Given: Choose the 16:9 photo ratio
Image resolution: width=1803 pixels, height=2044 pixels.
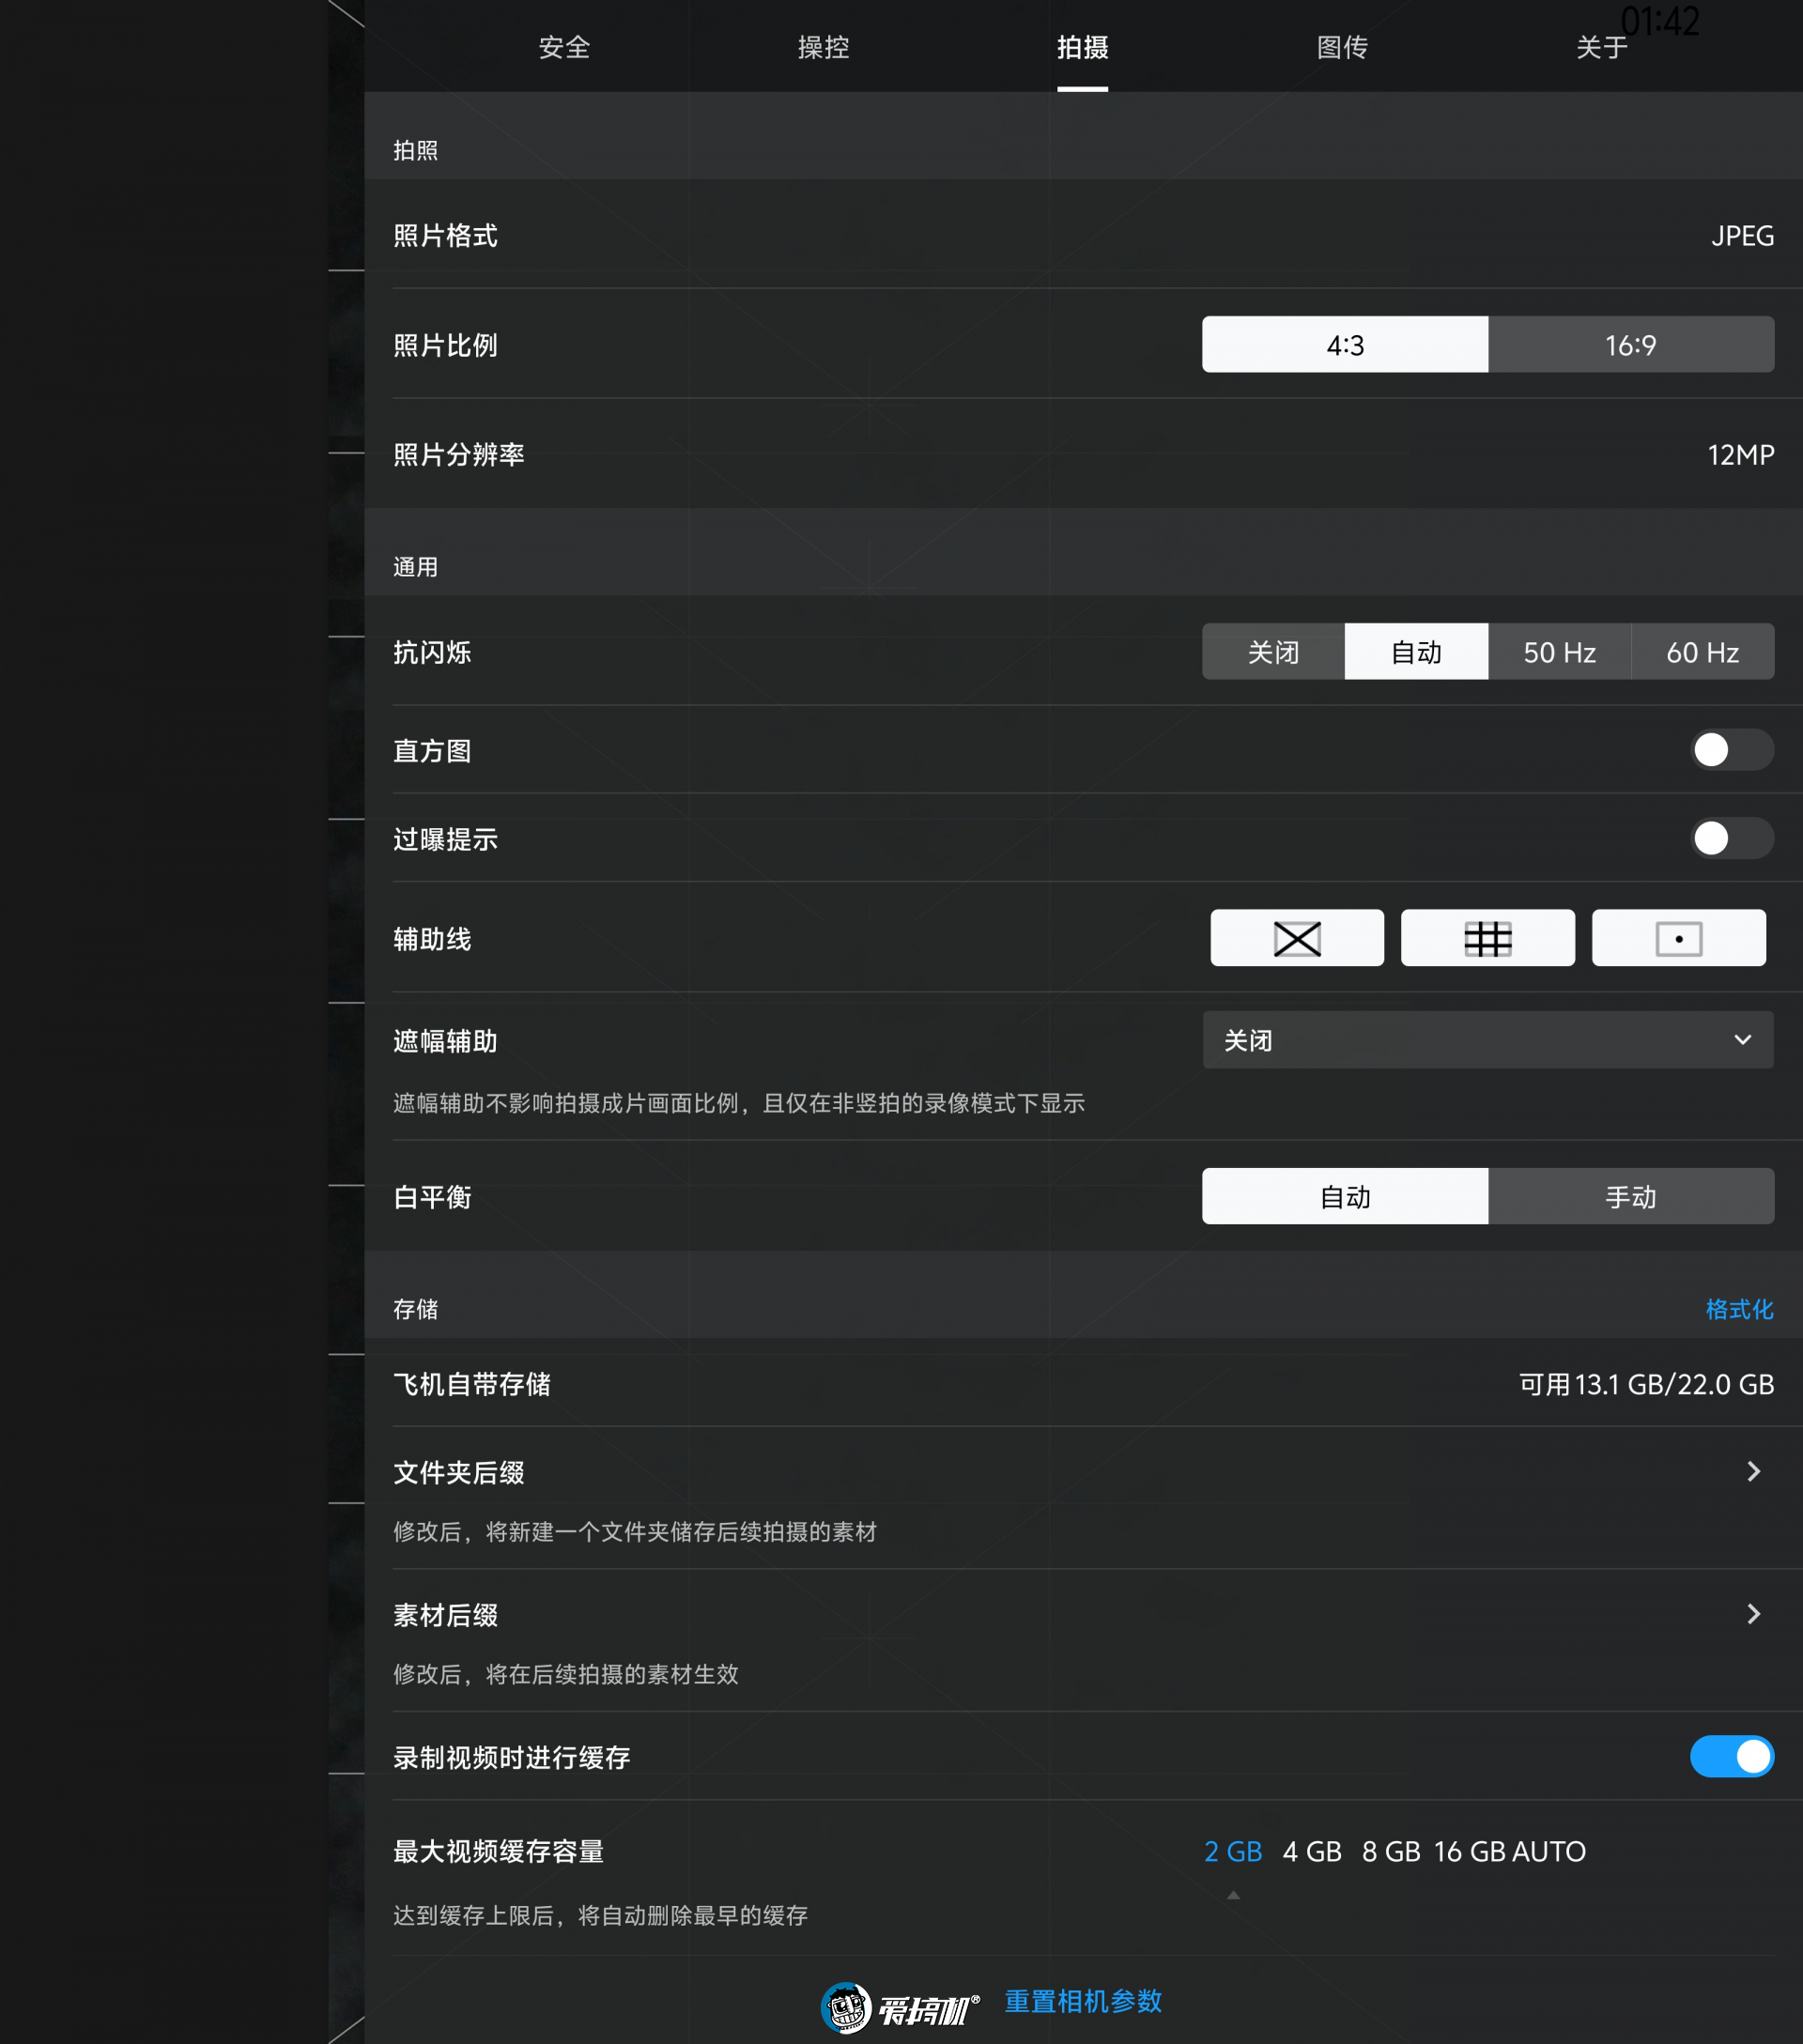Looking at the screenshot, I should (x=1631, y=345).
